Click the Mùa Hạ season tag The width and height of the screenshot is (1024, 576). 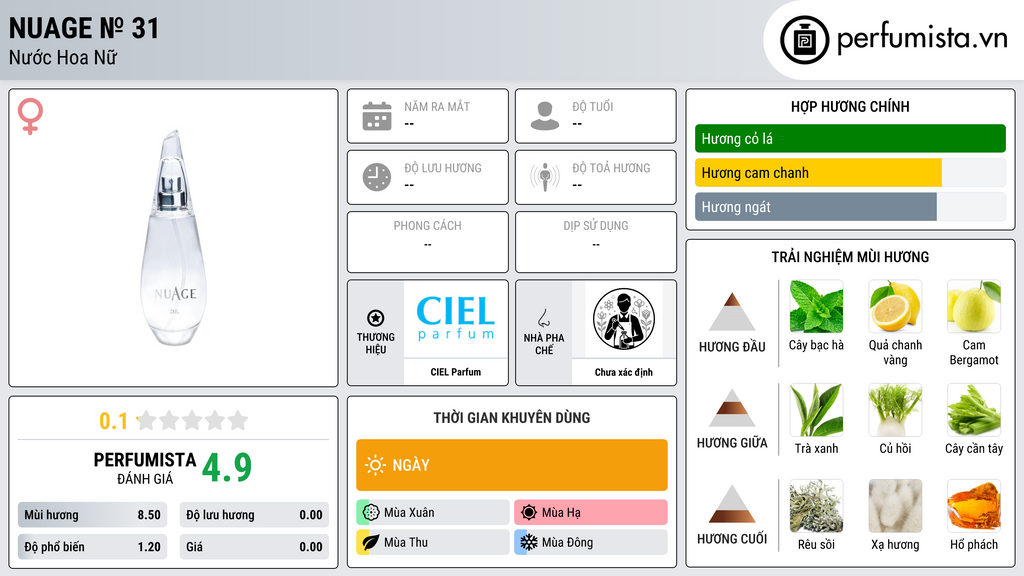pos(590,512)
